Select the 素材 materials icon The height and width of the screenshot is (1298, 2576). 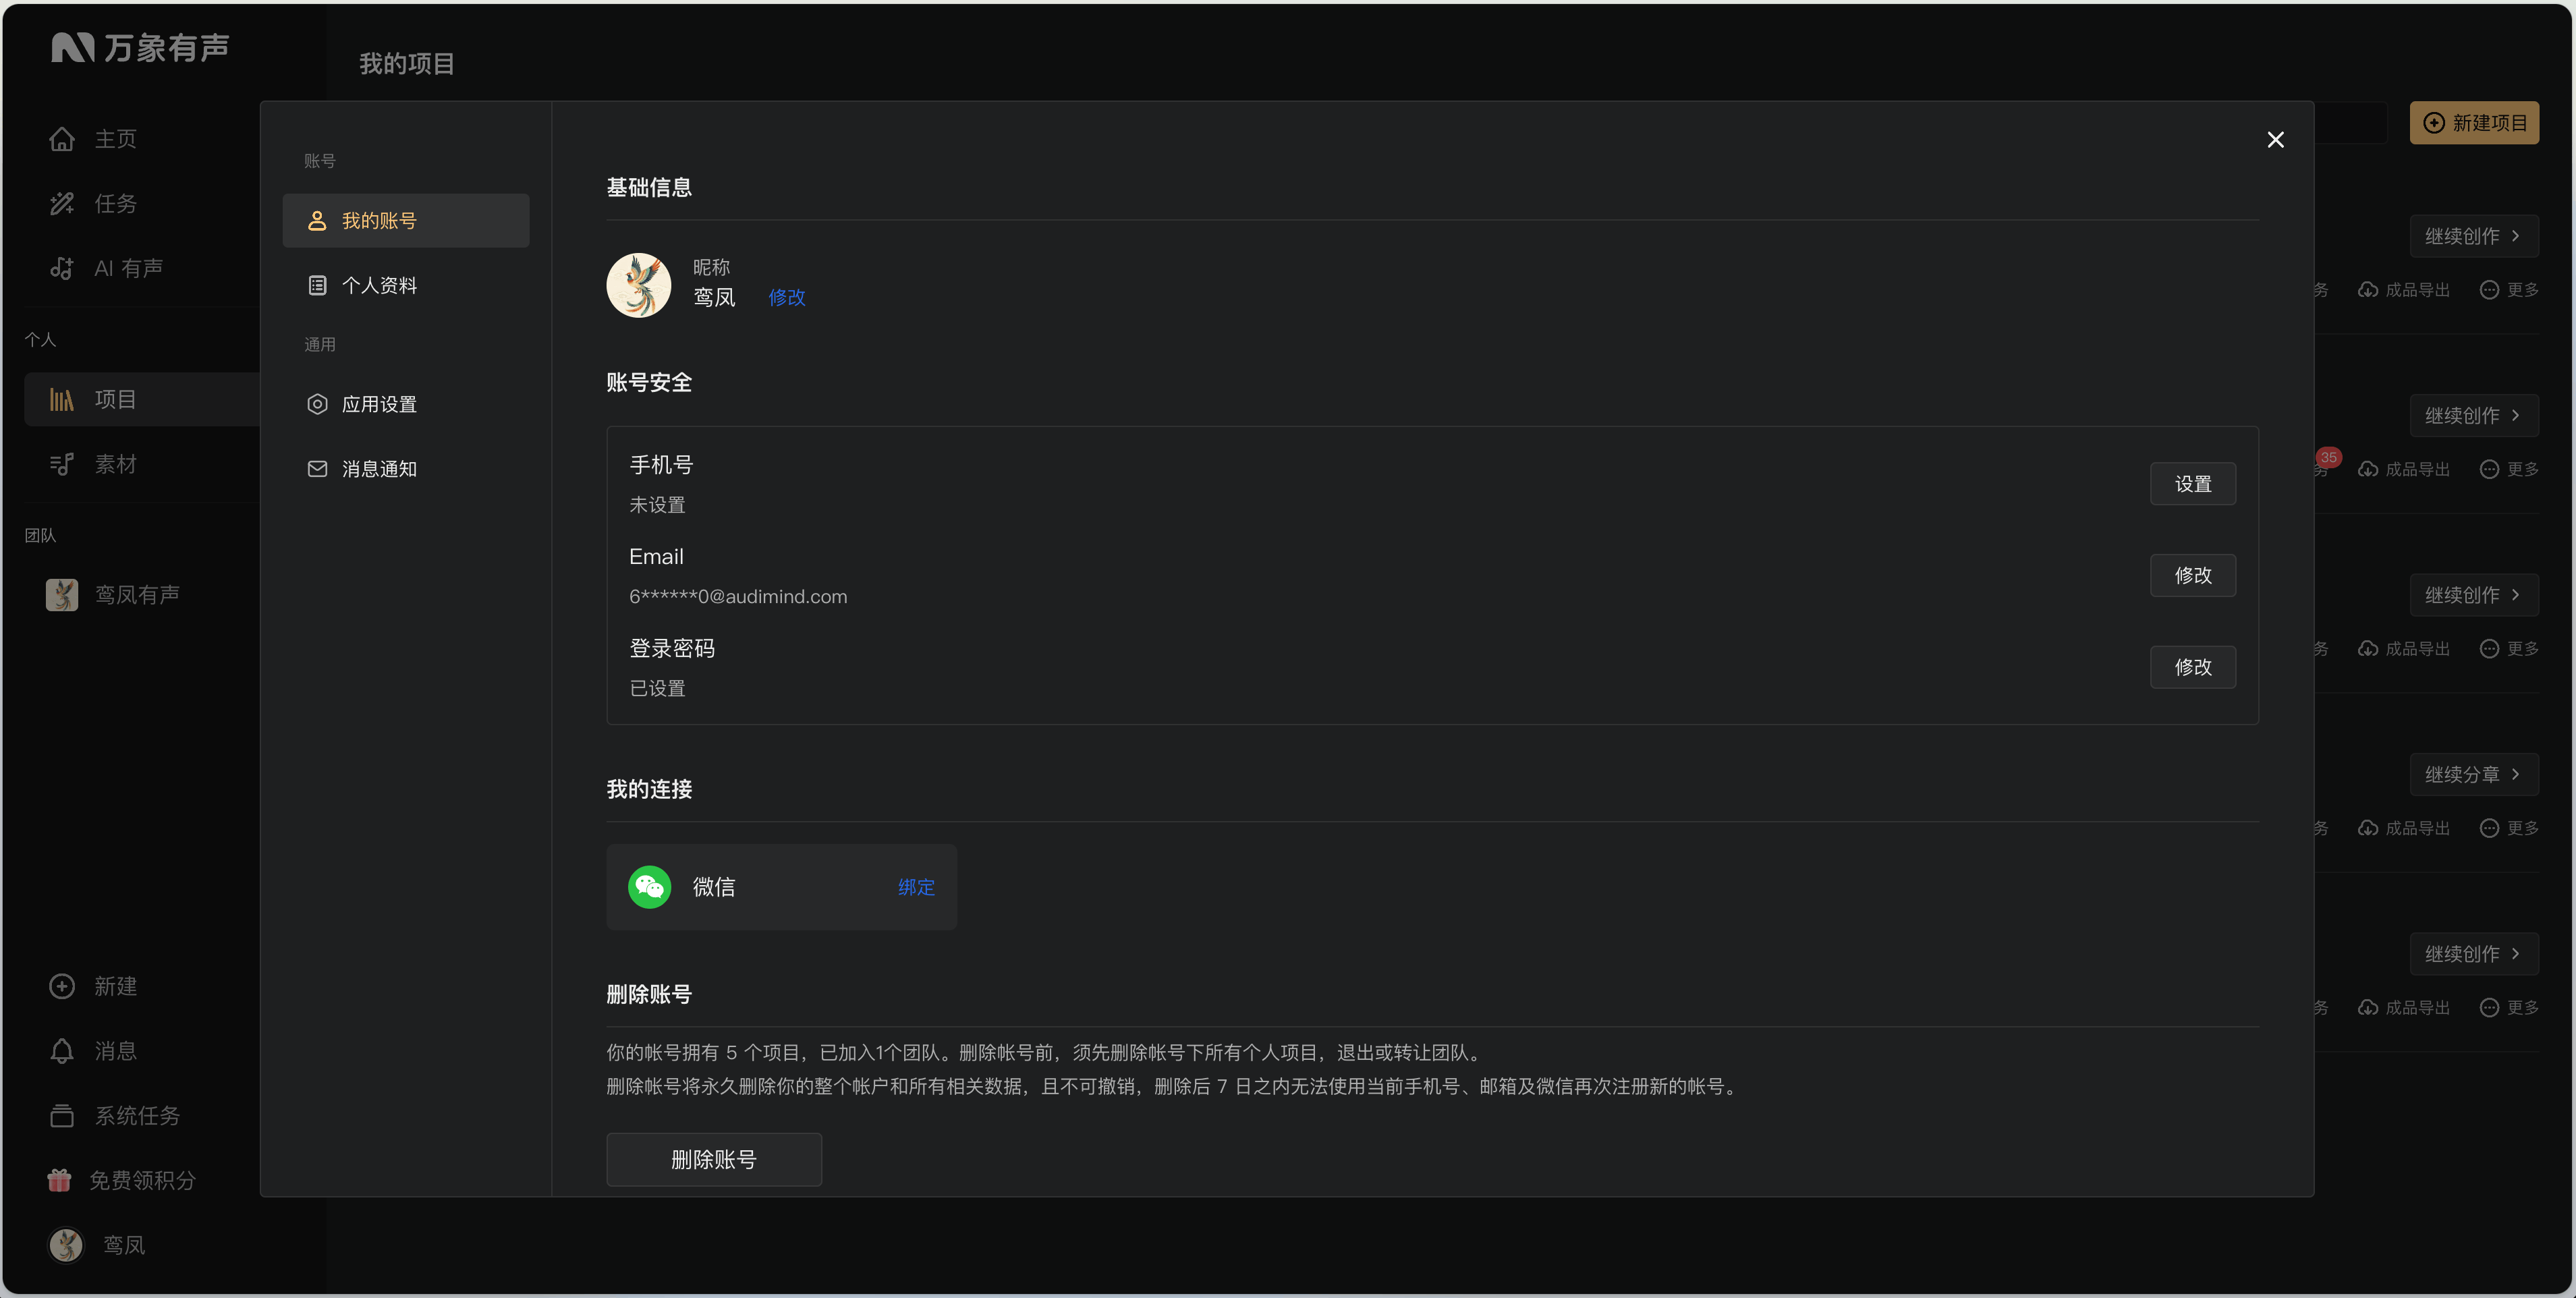62,464
